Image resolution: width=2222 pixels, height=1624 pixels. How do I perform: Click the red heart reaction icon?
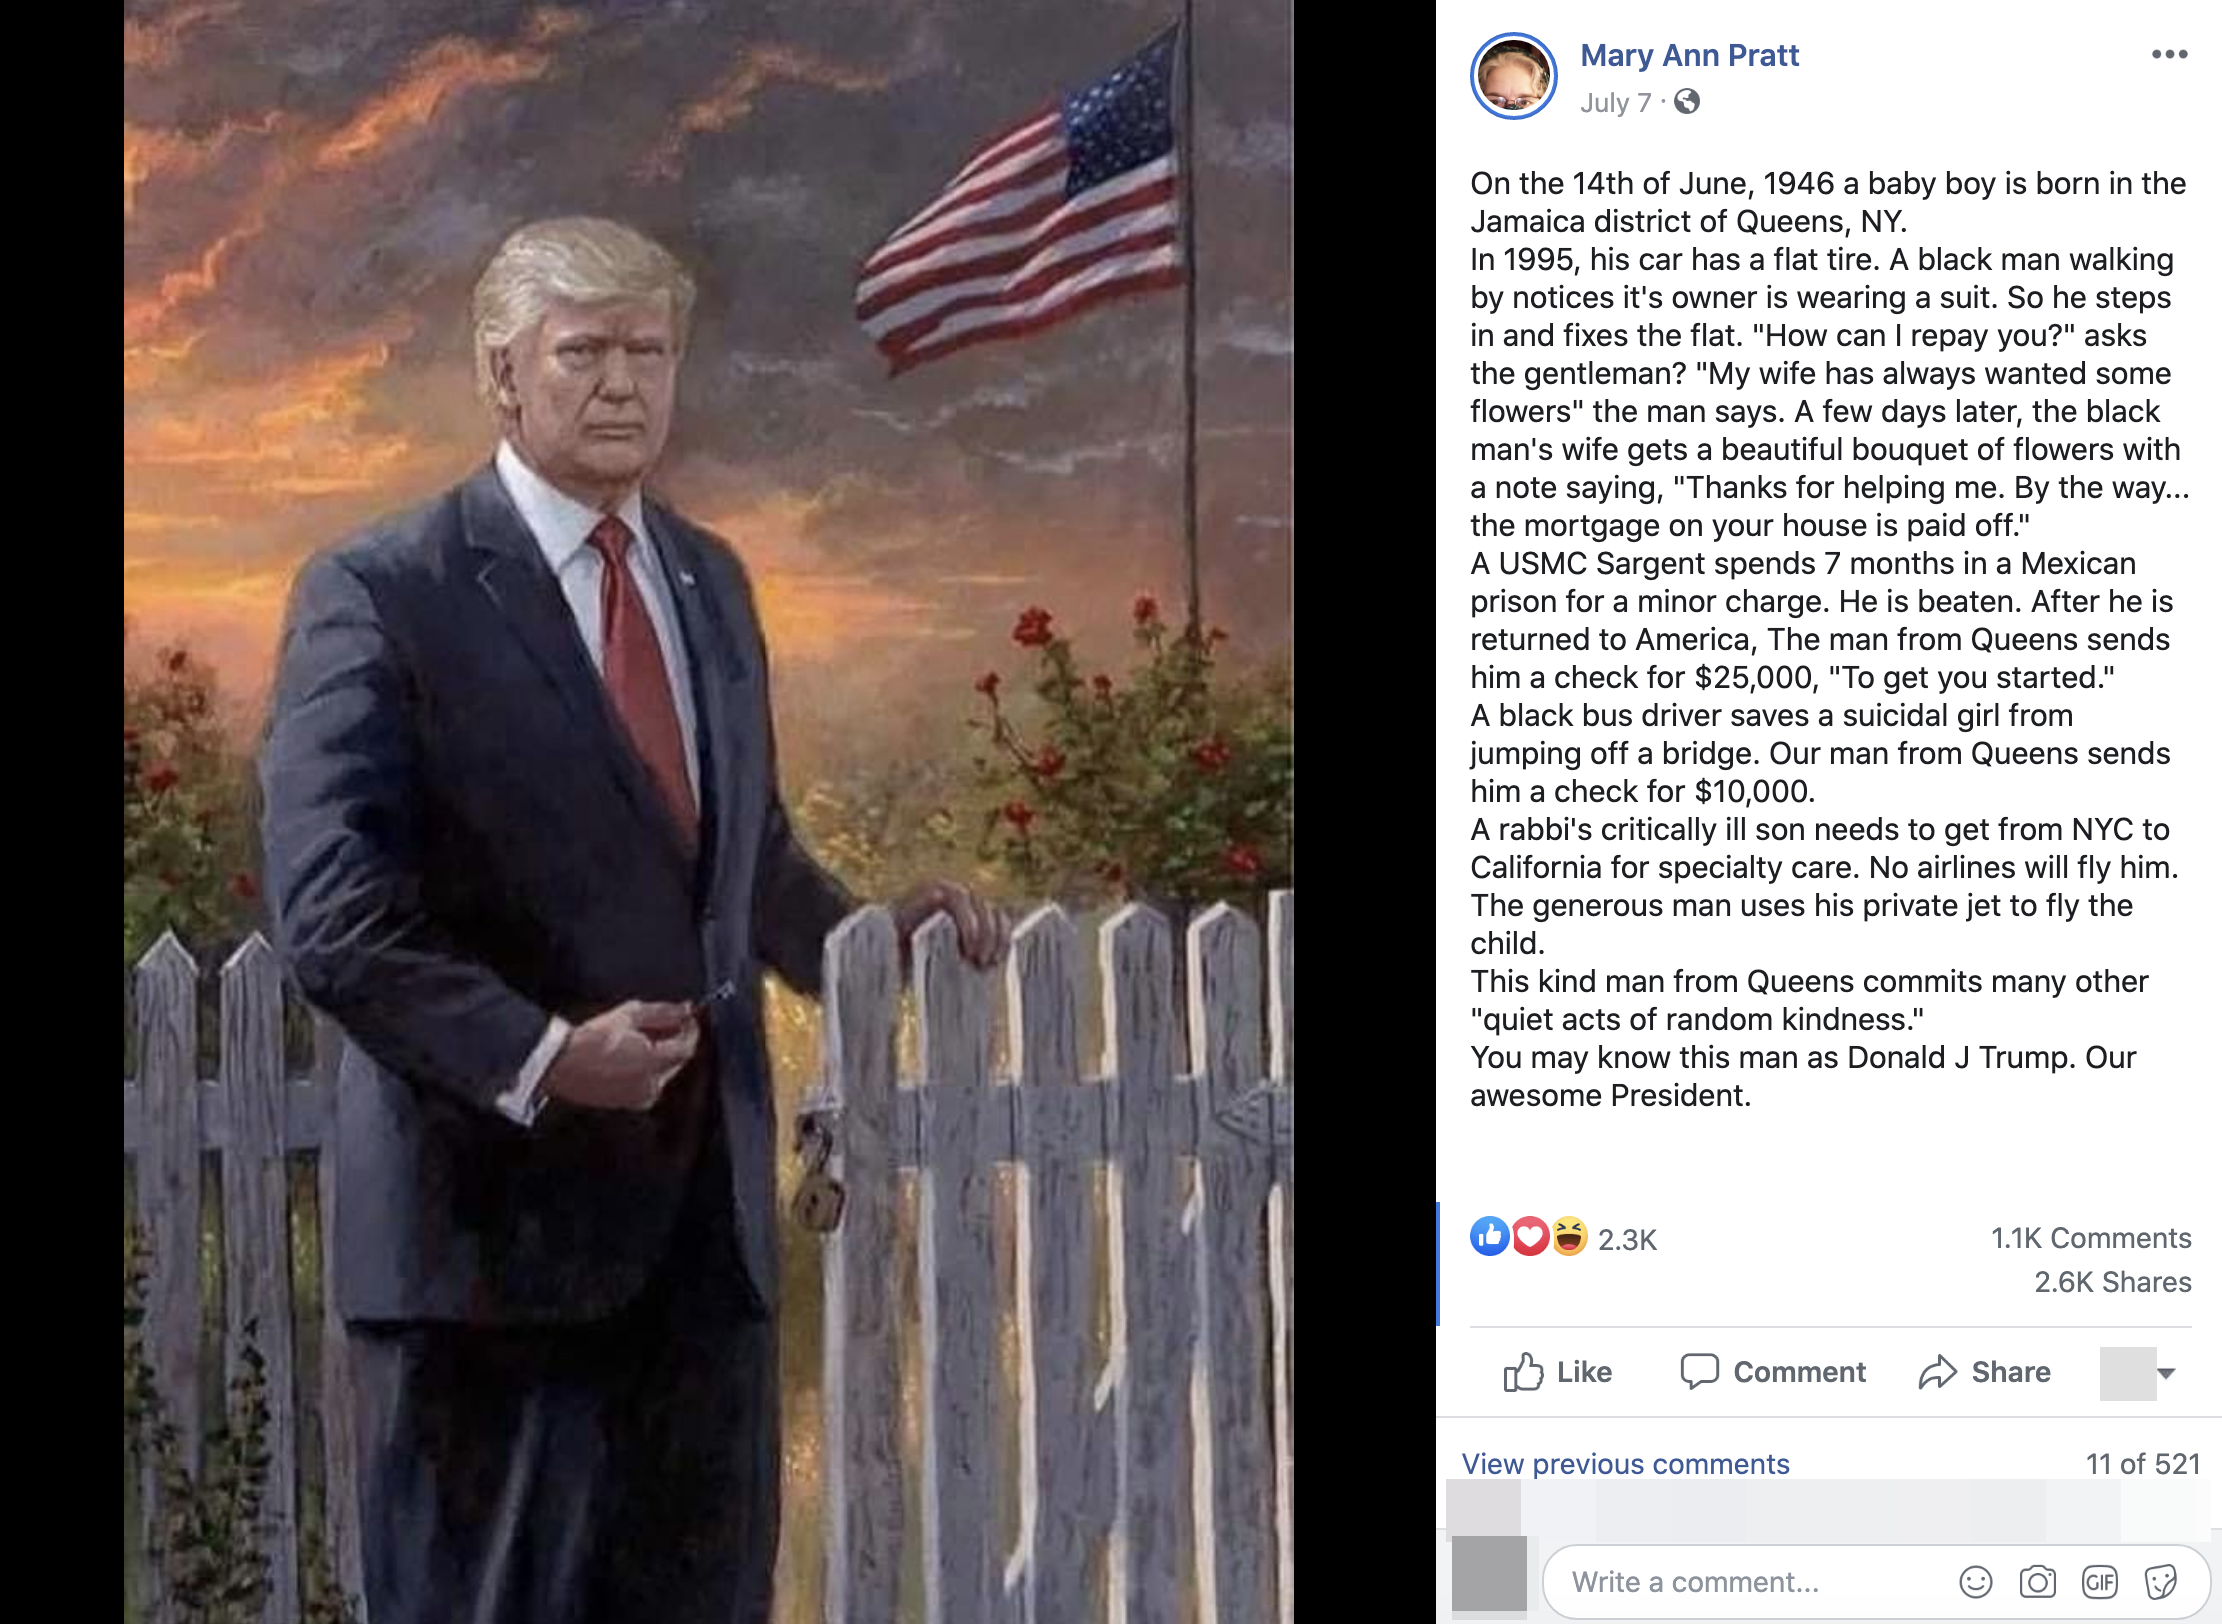tap(1530, 1237)
